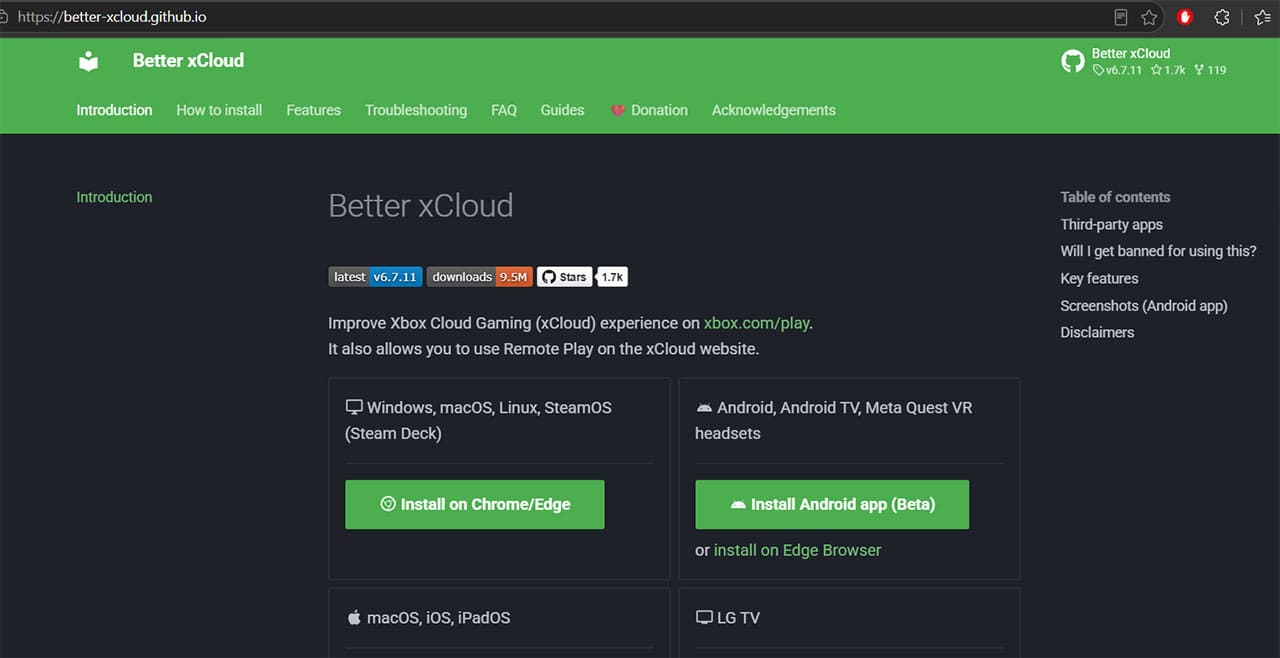Image resolution: width=1280 pixels, height=658 pixels.
Task: Open favorites list star icon
Action: coord(1263,17)
